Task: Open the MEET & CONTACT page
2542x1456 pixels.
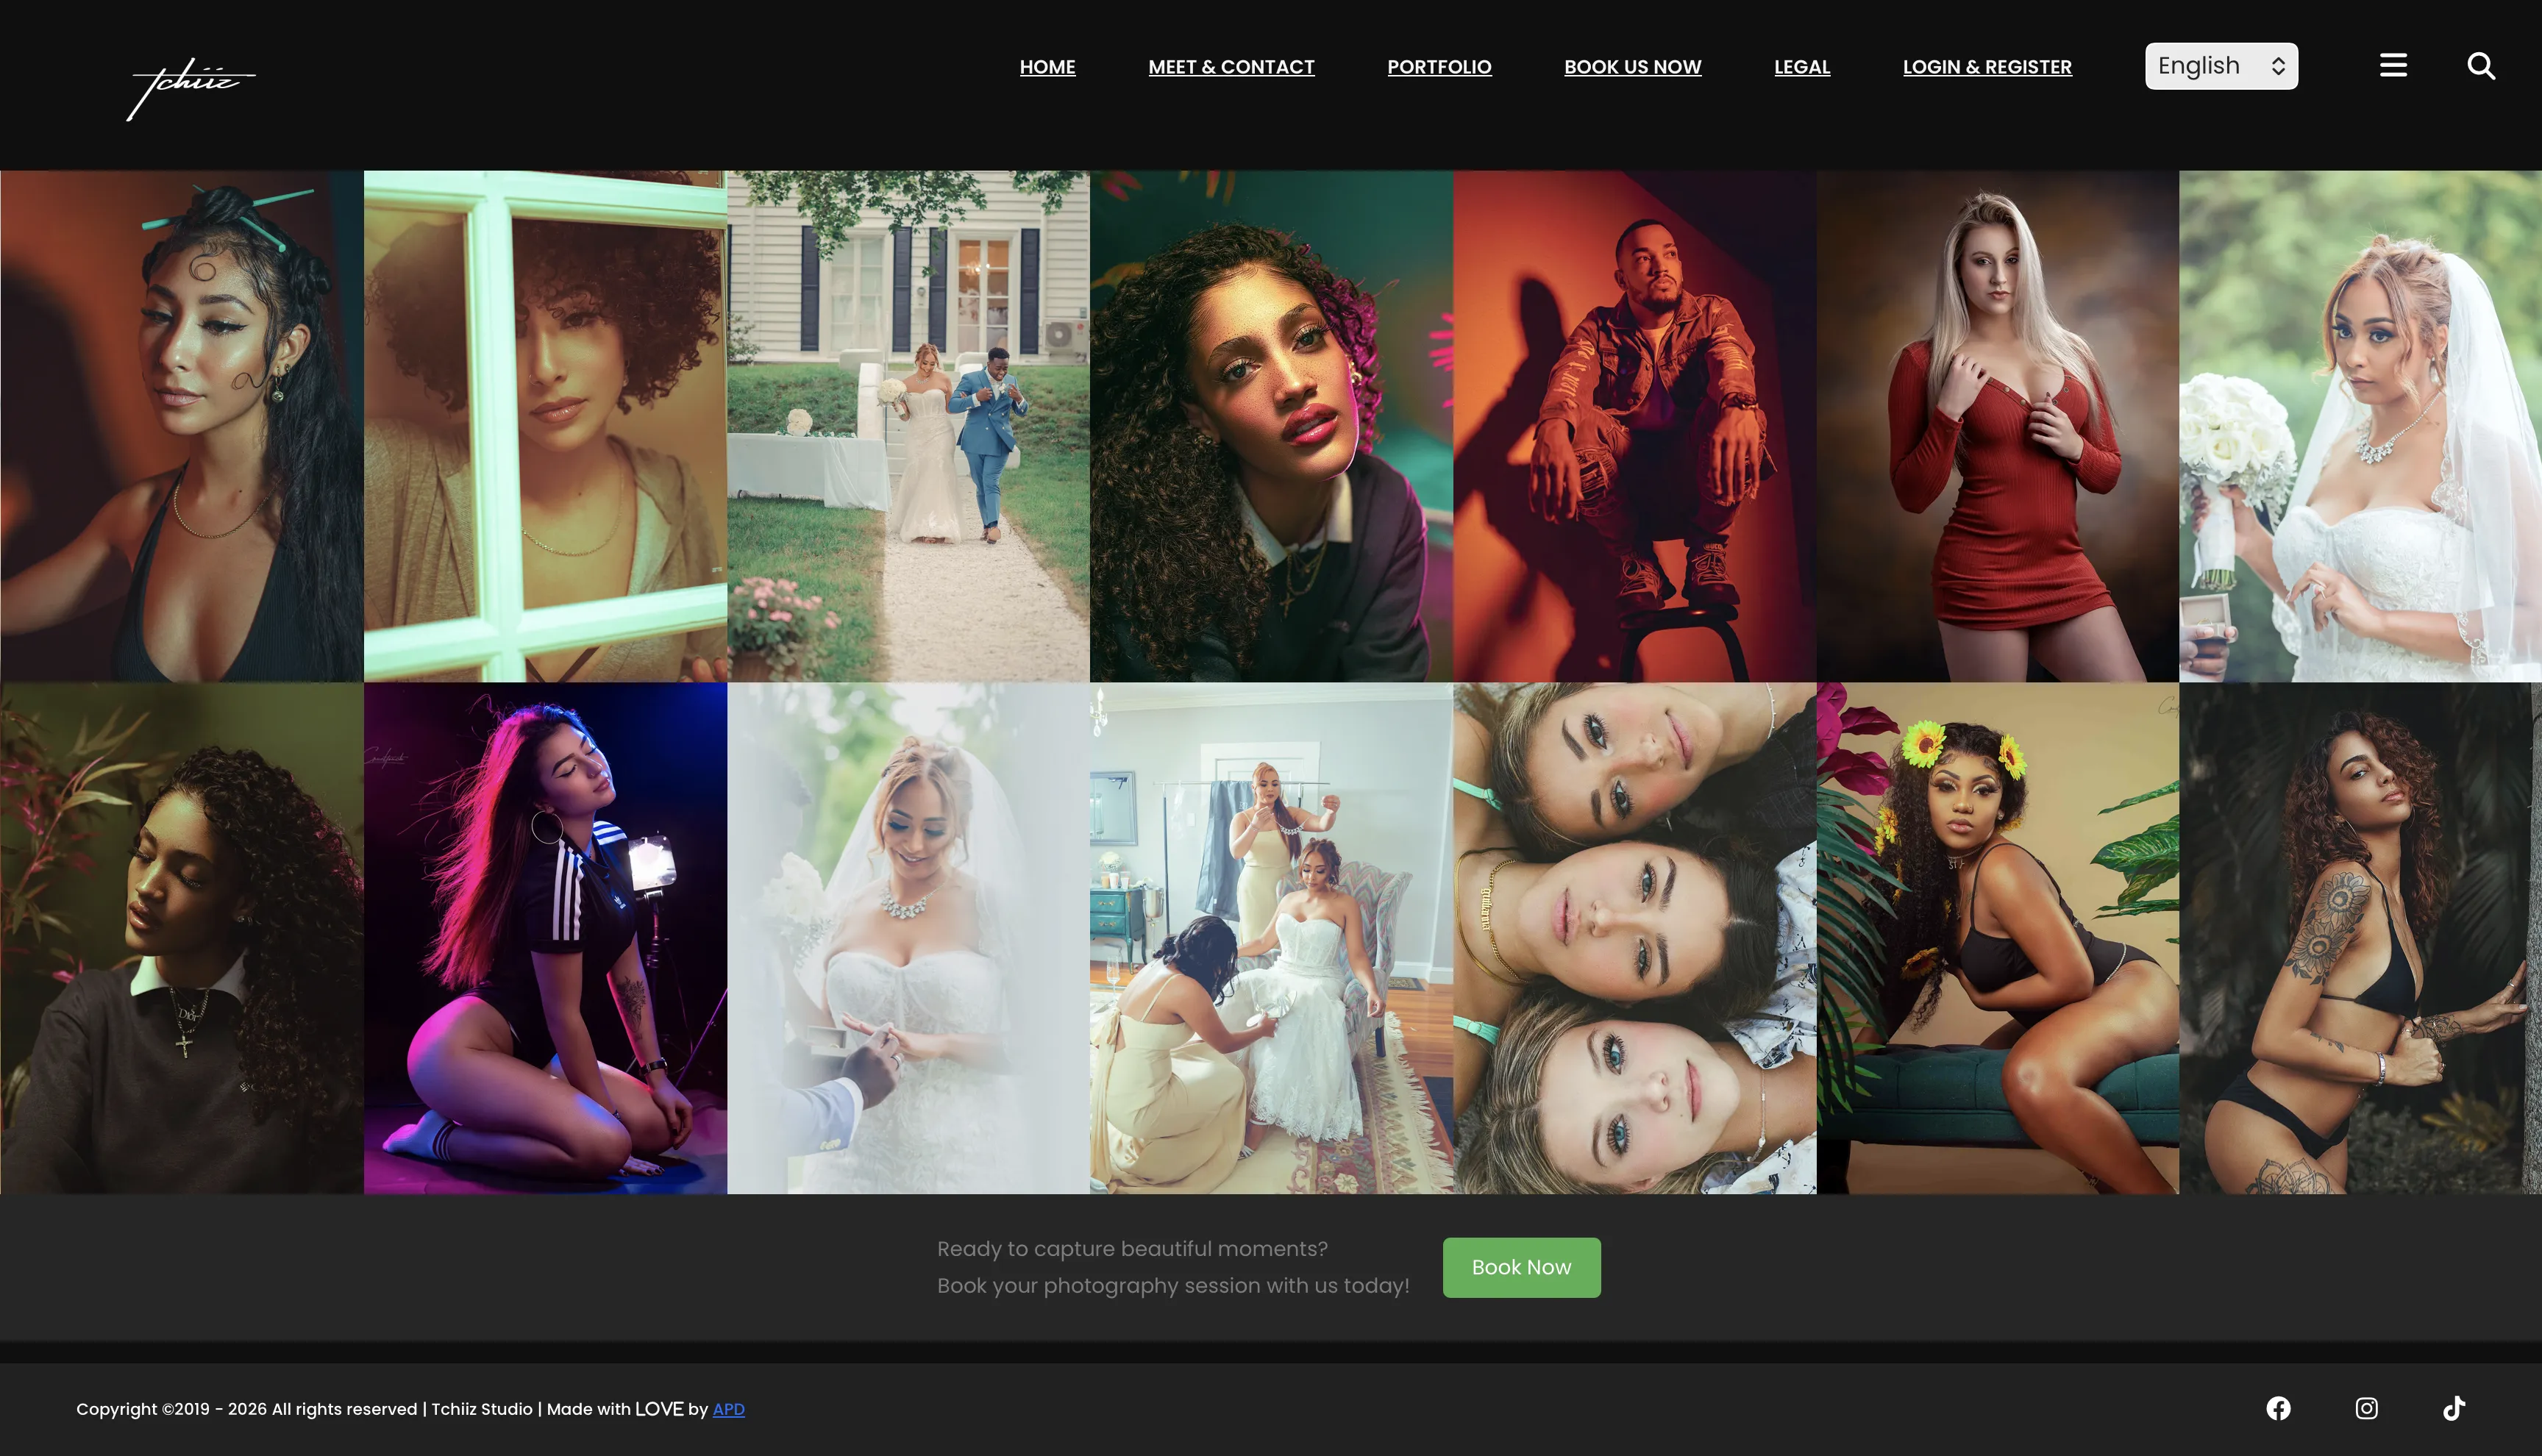Action: [x=1231, y=67]
